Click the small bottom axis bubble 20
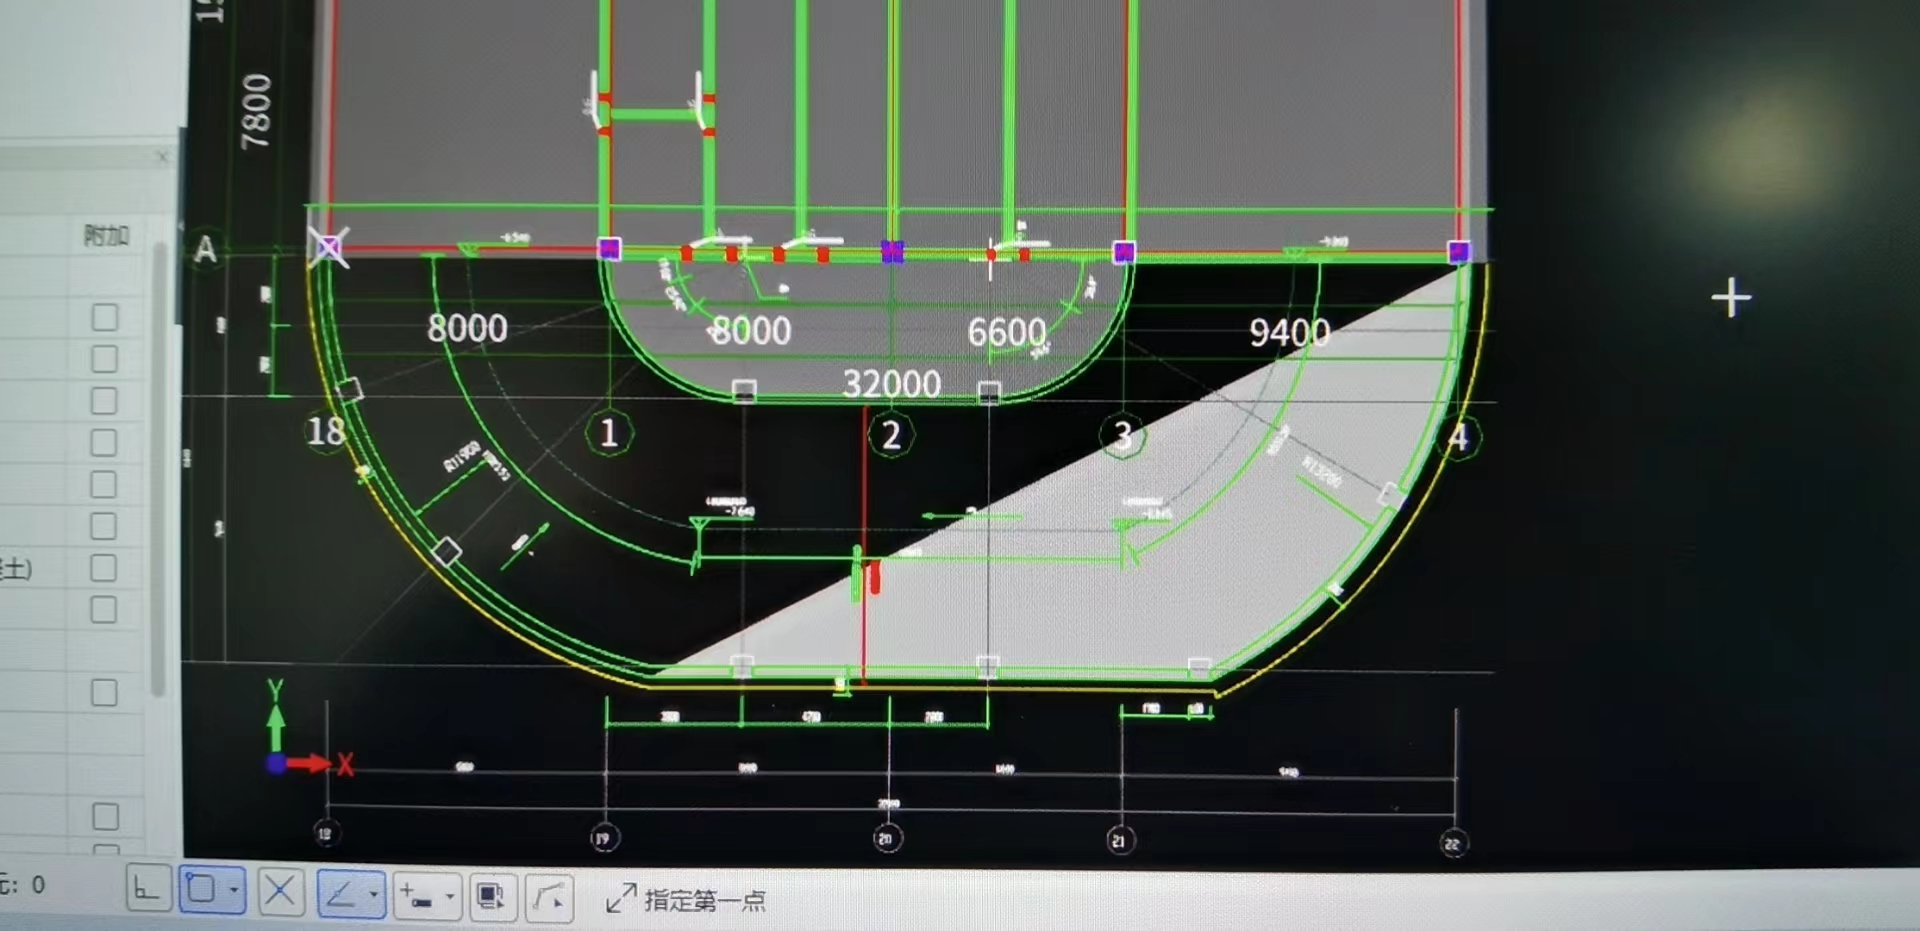This screenshot has height=931, width=1920. point(887,837)
